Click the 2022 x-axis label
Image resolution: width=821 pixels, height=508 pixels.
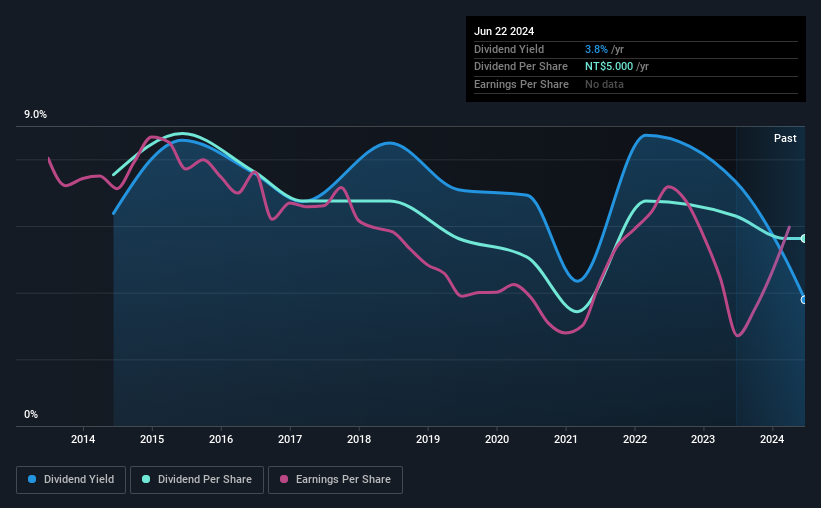coord(635,439)
